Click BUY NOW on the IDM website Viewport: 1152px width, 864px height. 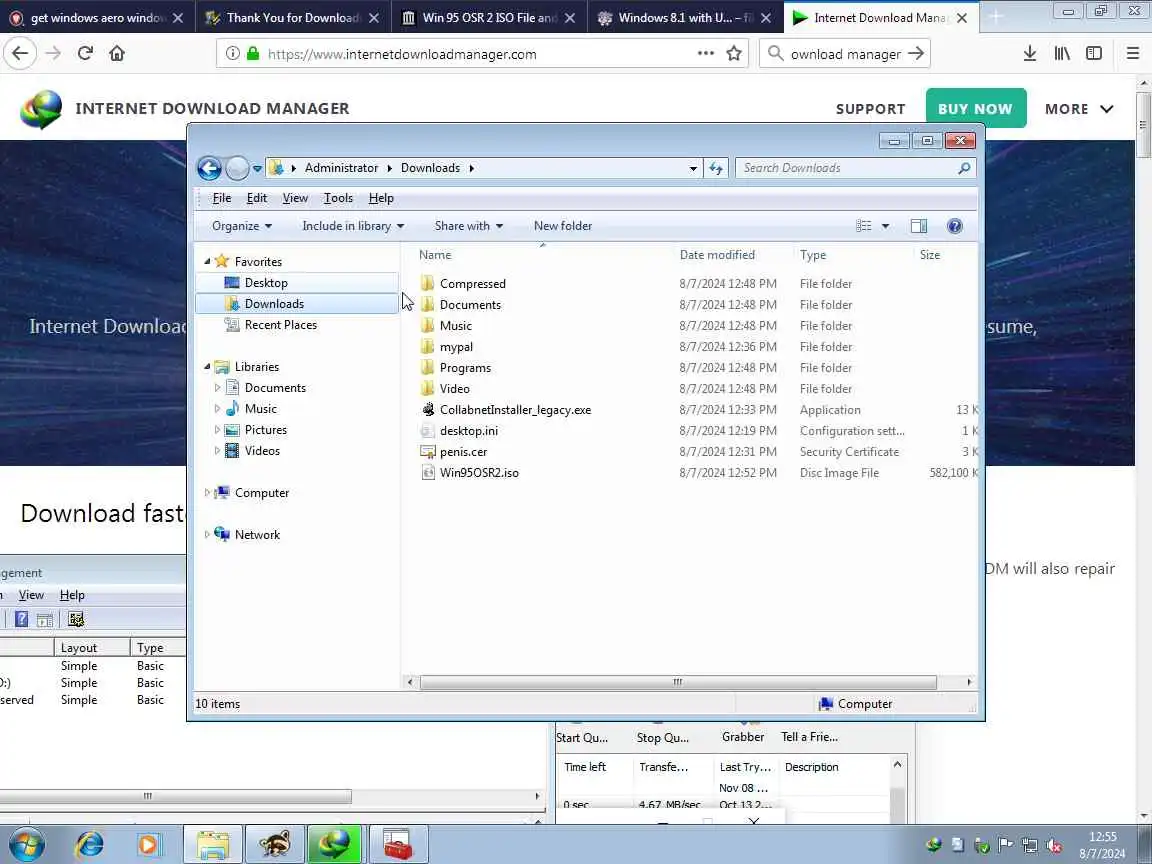pyautogui.click(x=976, y=109)
